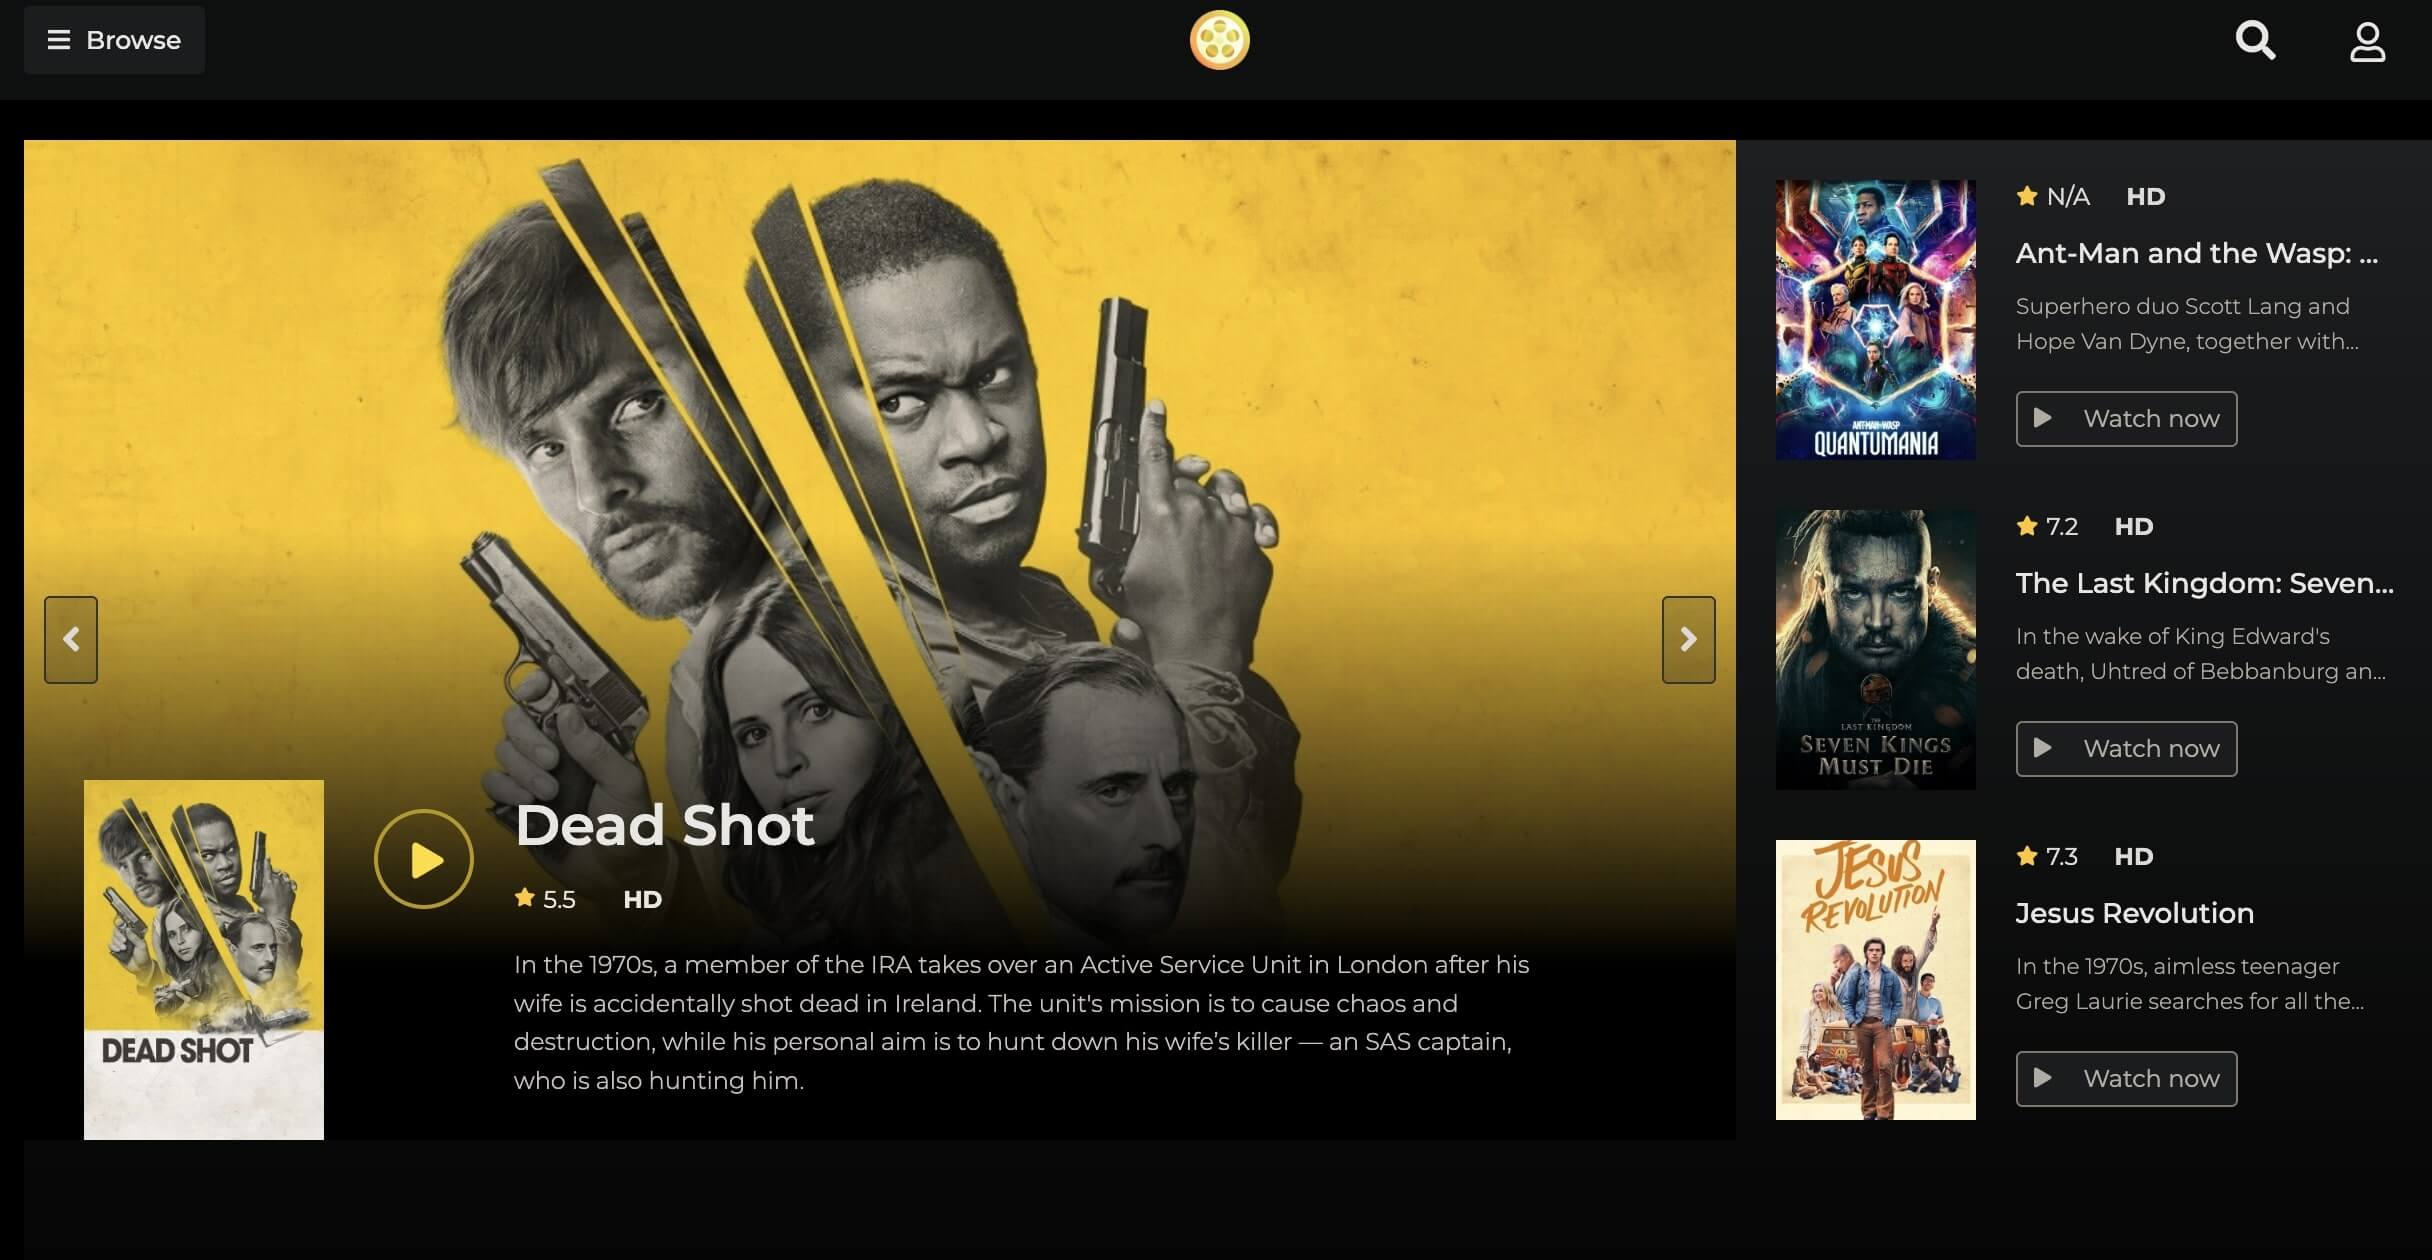Click the Dead Shot poster thumbnail

coord(204,960)
